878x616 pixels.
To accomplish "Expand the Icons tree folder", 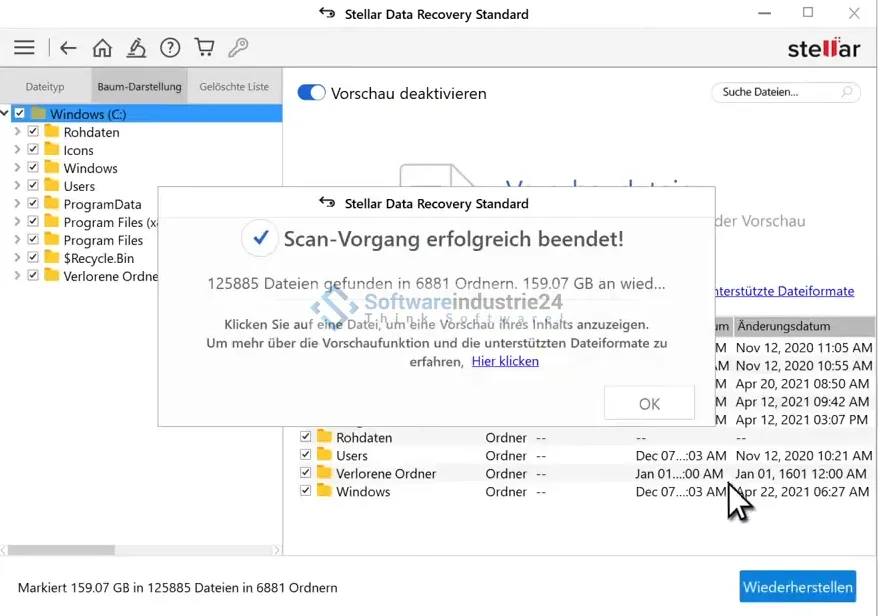I will click(x=17, y=150).
